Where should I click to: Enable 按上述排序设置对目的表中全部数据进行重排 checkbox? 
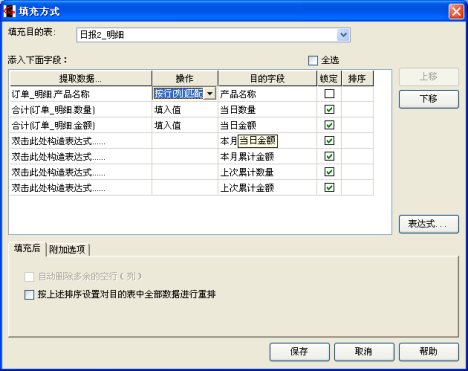(29, 295)
